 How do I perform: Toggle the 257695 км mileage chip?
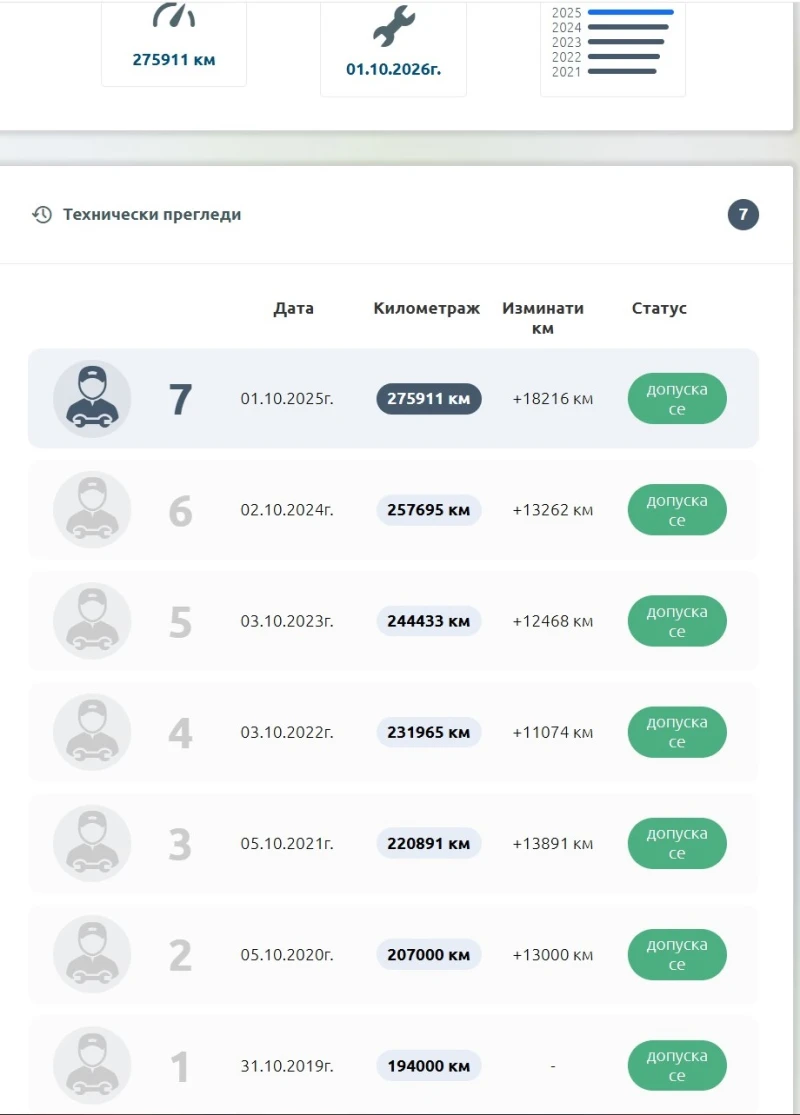click(428, 510)
